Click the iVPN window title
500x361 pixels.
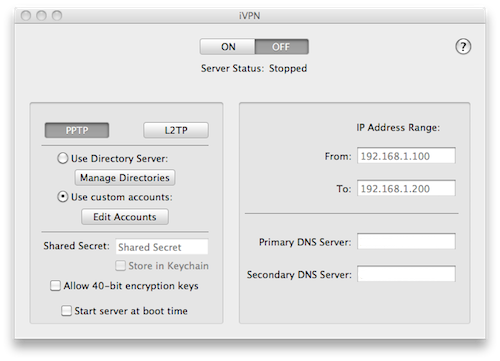point(249,16)
